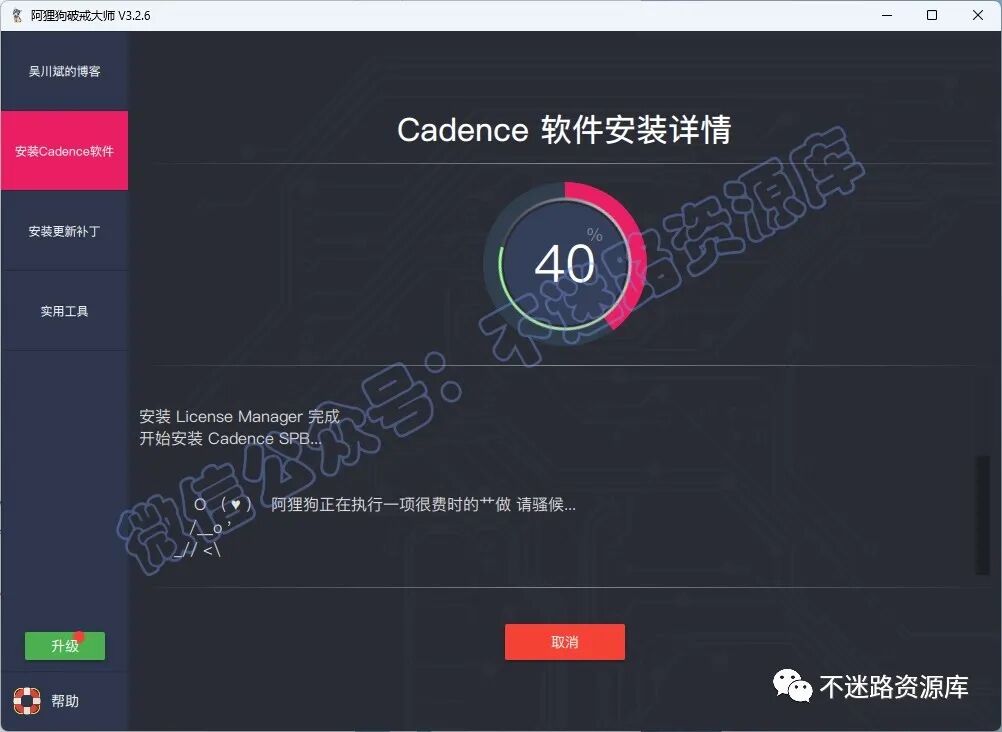
Task: Open the 安装更新补丁 sidebar tab
Action: click(65, 231)
